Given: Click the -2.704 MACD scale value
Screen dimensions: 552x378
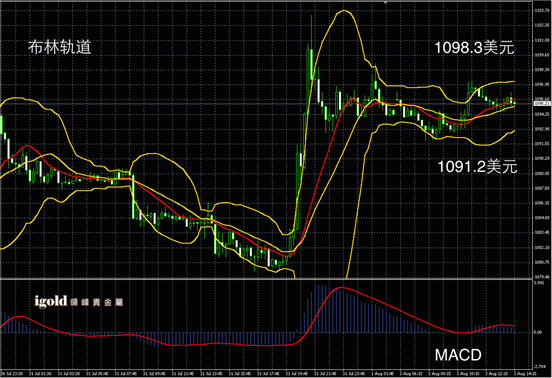Looking at the screenshot, I should click(539, 367).
